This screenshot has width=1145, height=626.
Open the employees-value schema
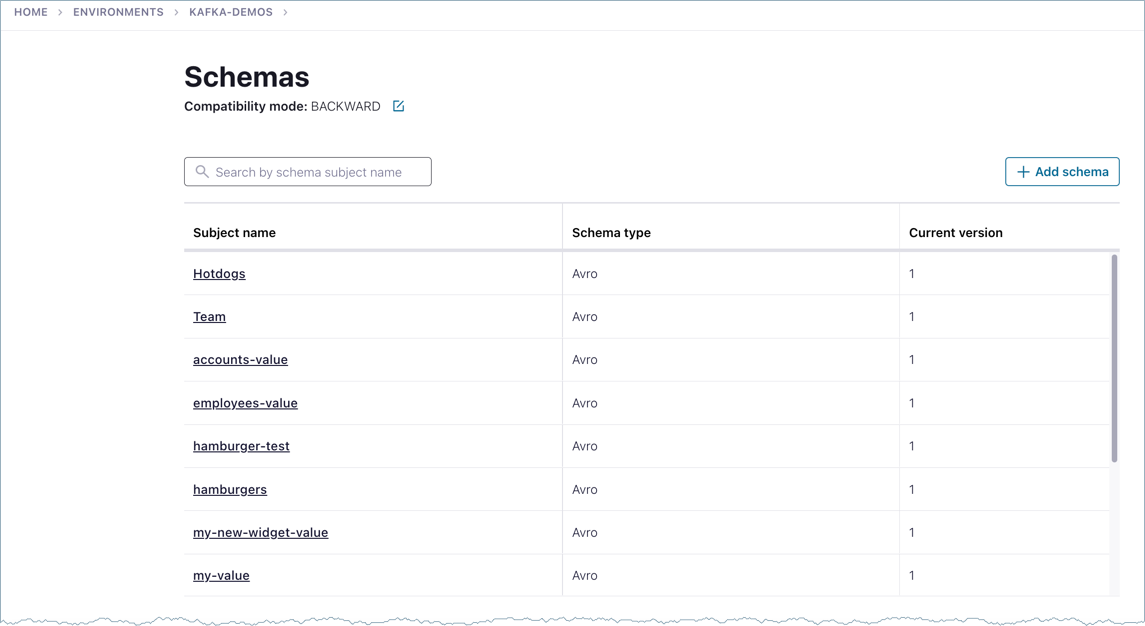click(x=245, y=402)
